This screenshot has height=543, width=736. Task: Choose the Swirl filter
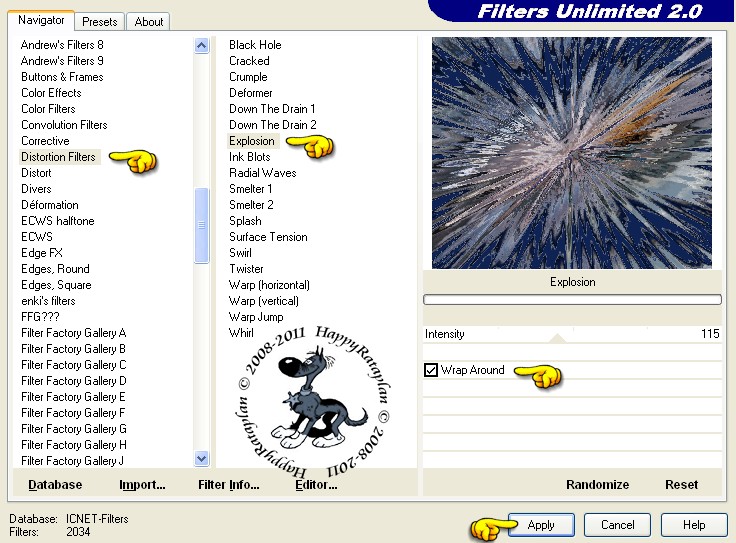(240, 253)
